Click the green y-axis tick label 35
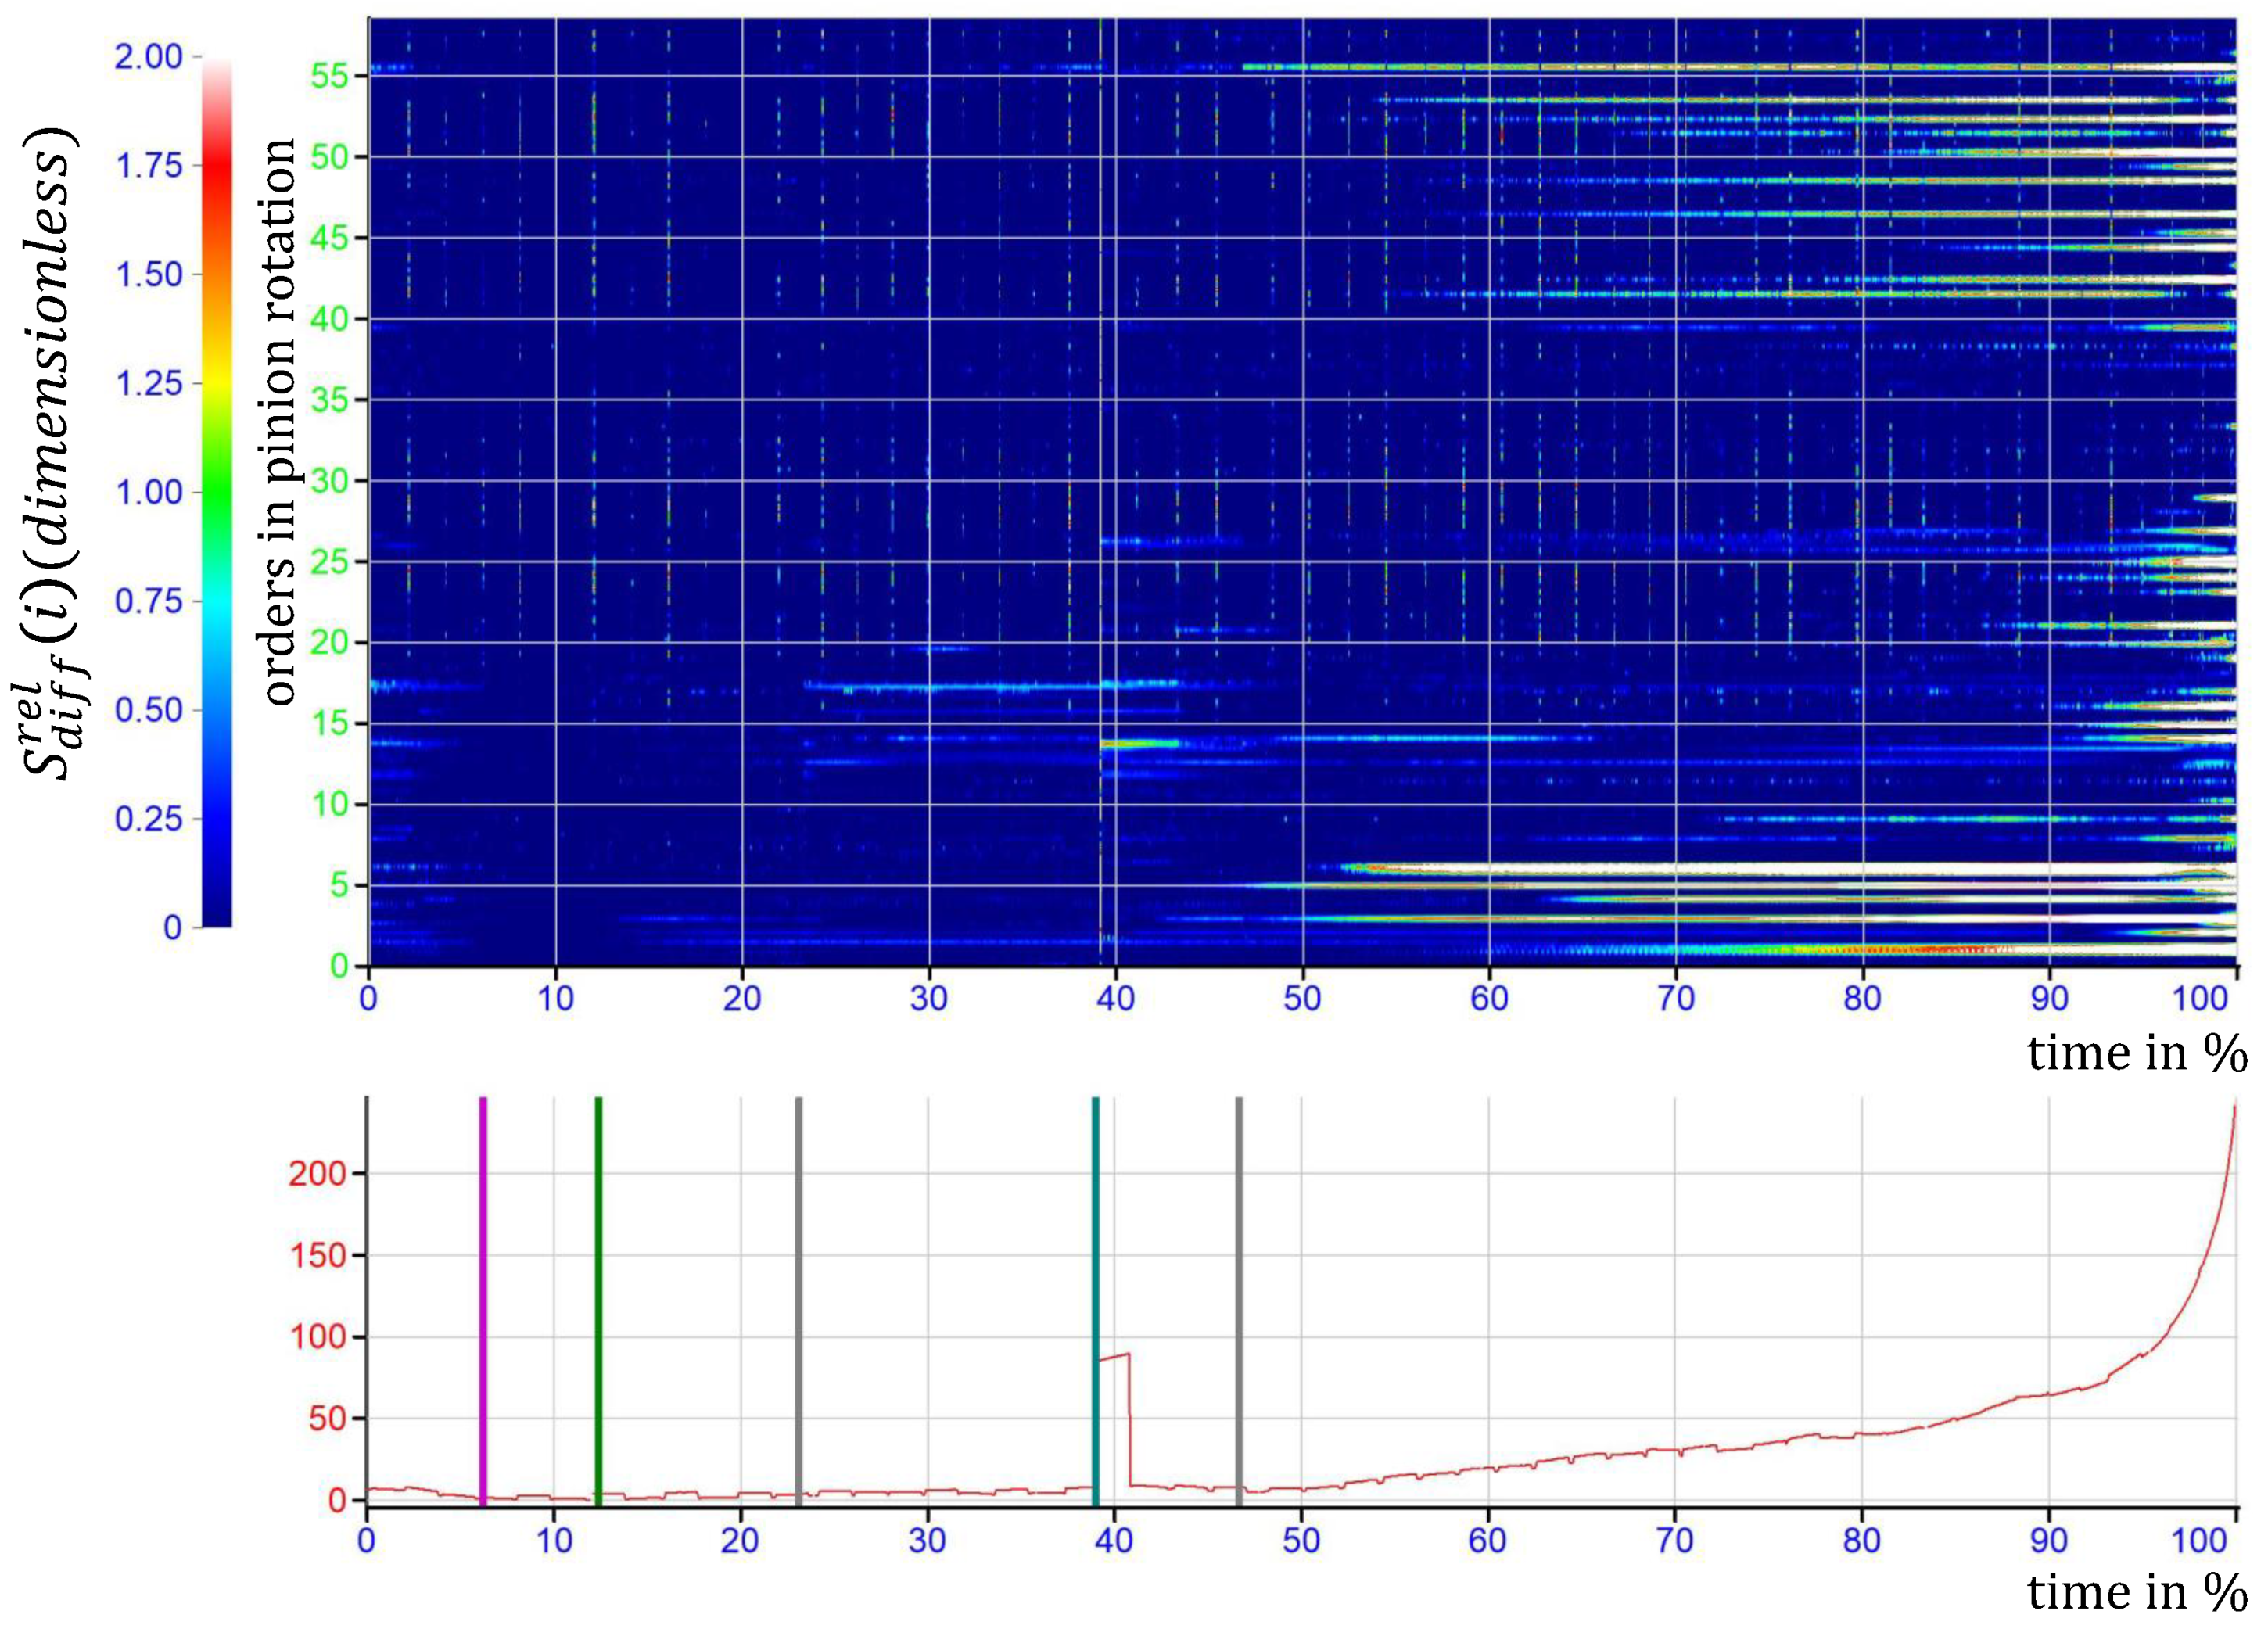The image size is (2268, 1636). pos(329,400)
